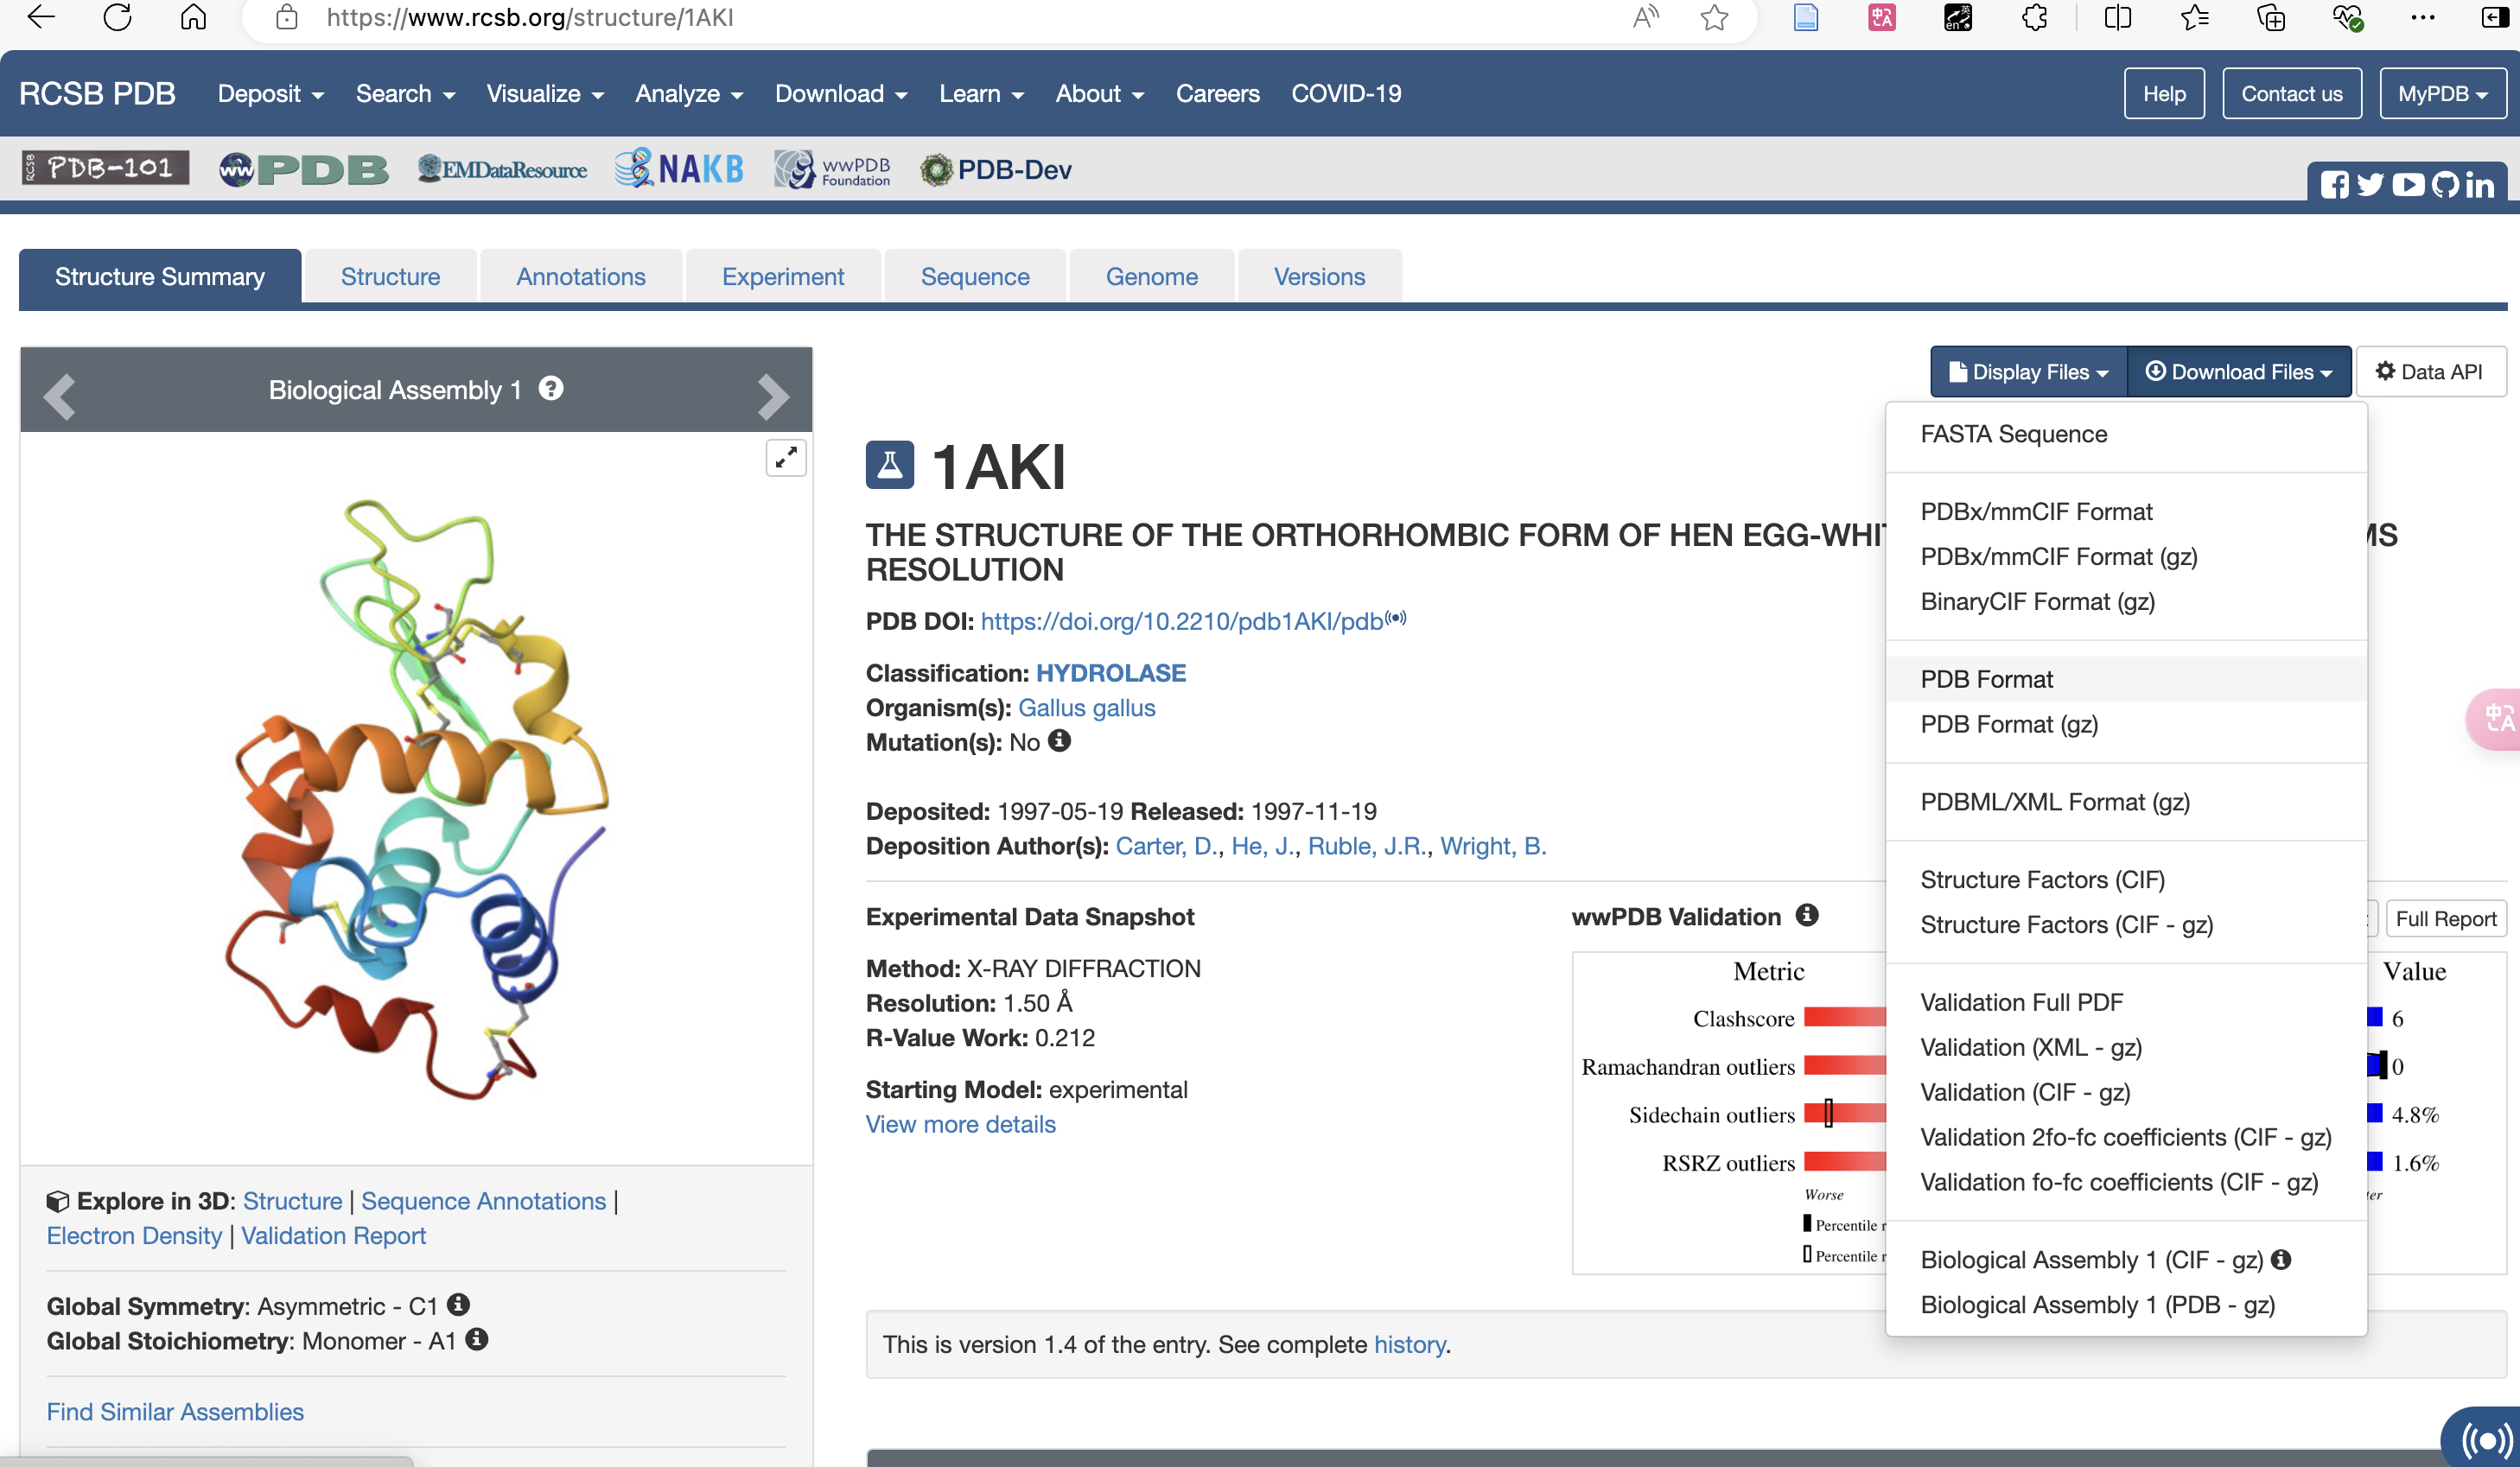Choose PDB Format from the download menu
The width and height of the screenshot is (2520, 1467).
[x=1986, y=679]
